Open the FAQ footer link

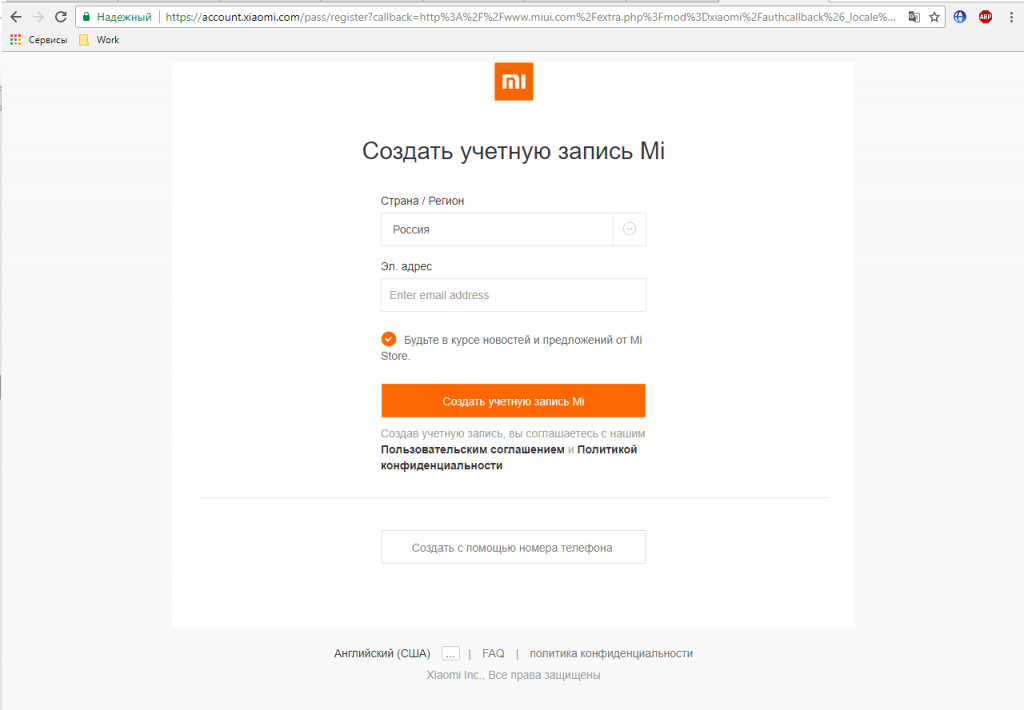tap(493, 654)
